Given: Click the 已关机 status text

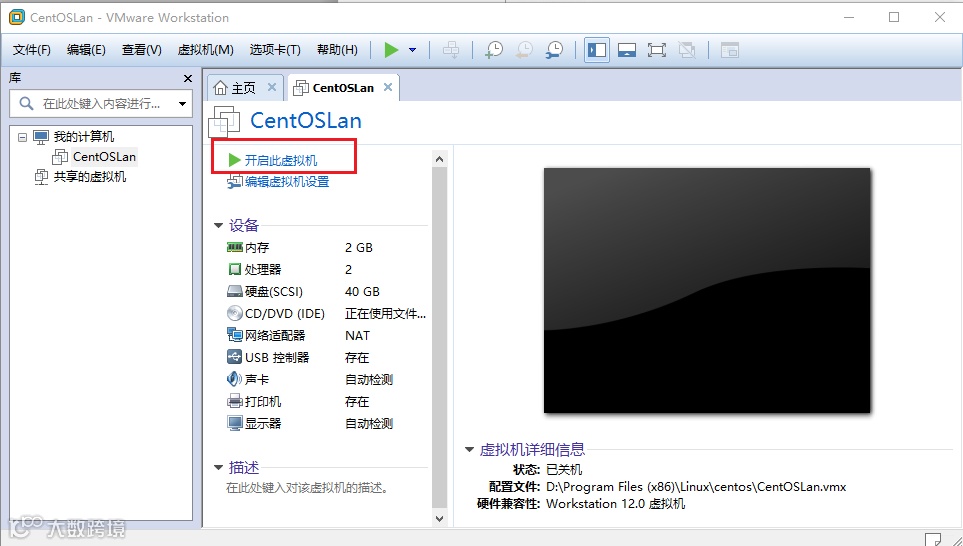Looking at the screenshot, I should (564, 470).
